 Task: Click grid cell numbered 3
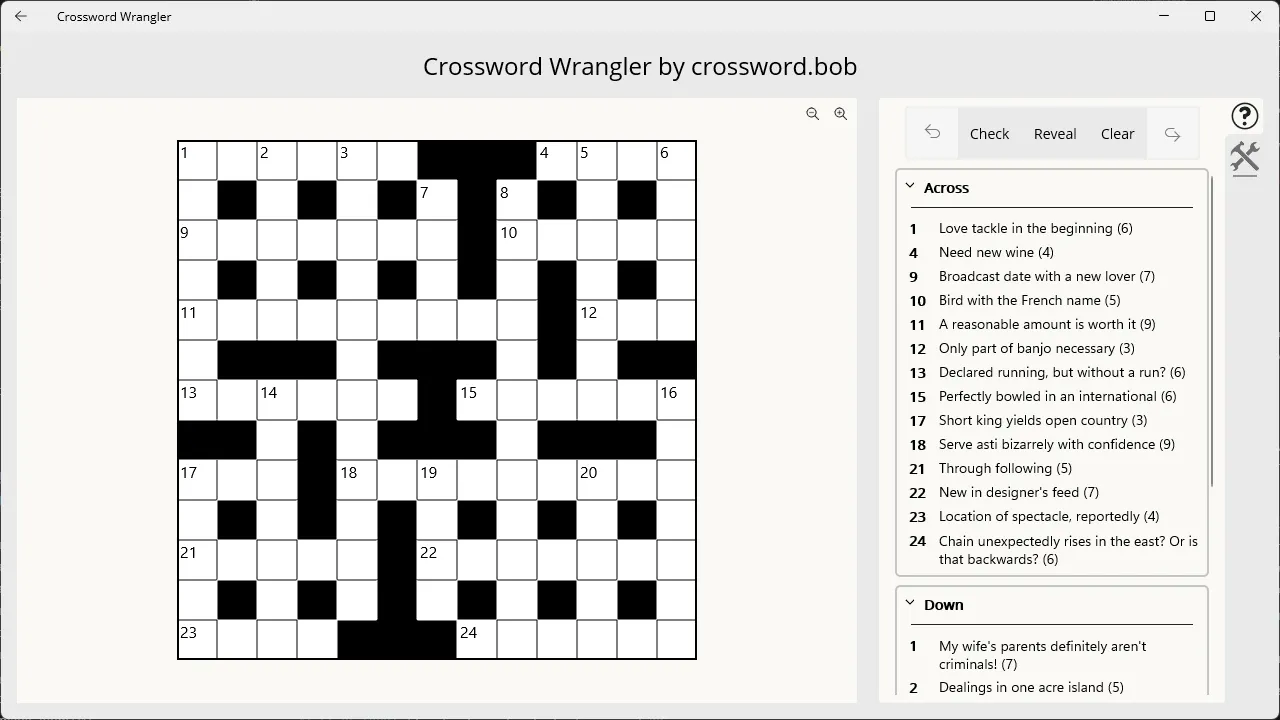[x=357, y=161]
